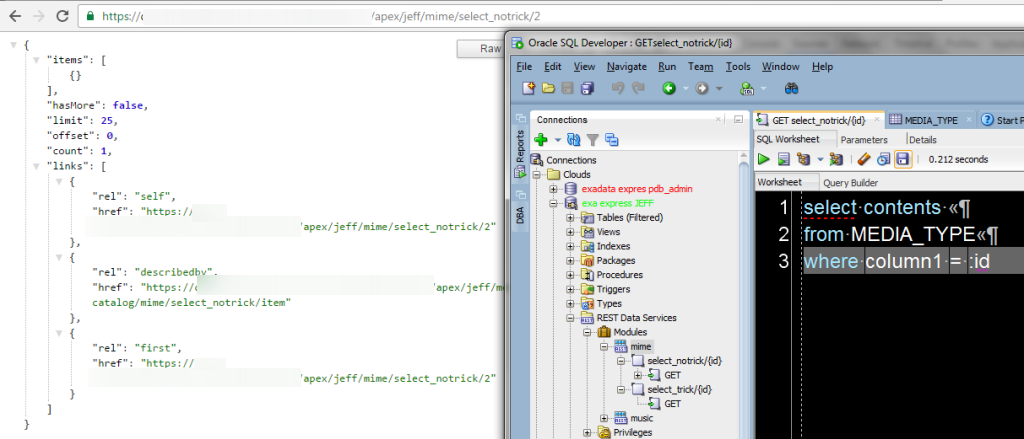Image resolution: width=1024 pixels, height=439 pixels.
Task: Click the Autotrace icon
Action: tap(836, 159)
